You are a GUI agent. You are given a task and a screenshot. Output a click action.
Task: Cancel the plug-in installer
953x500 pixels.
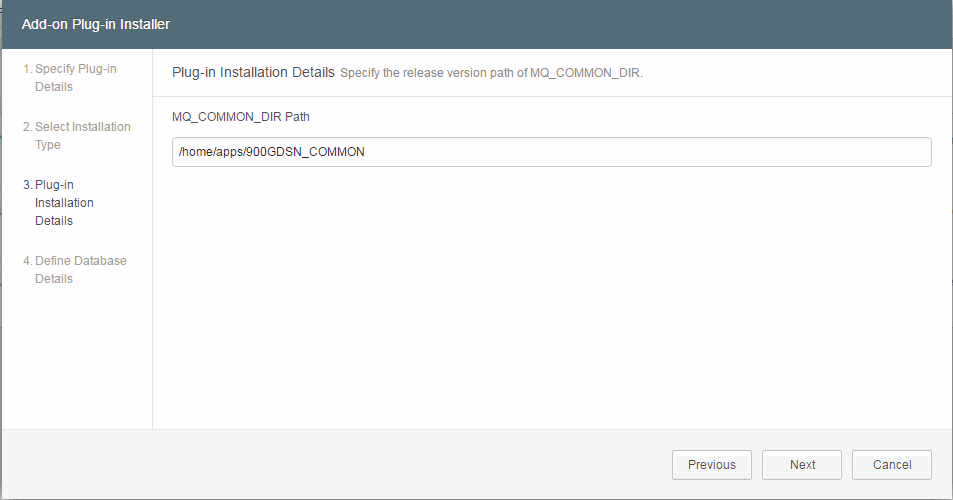892,465
